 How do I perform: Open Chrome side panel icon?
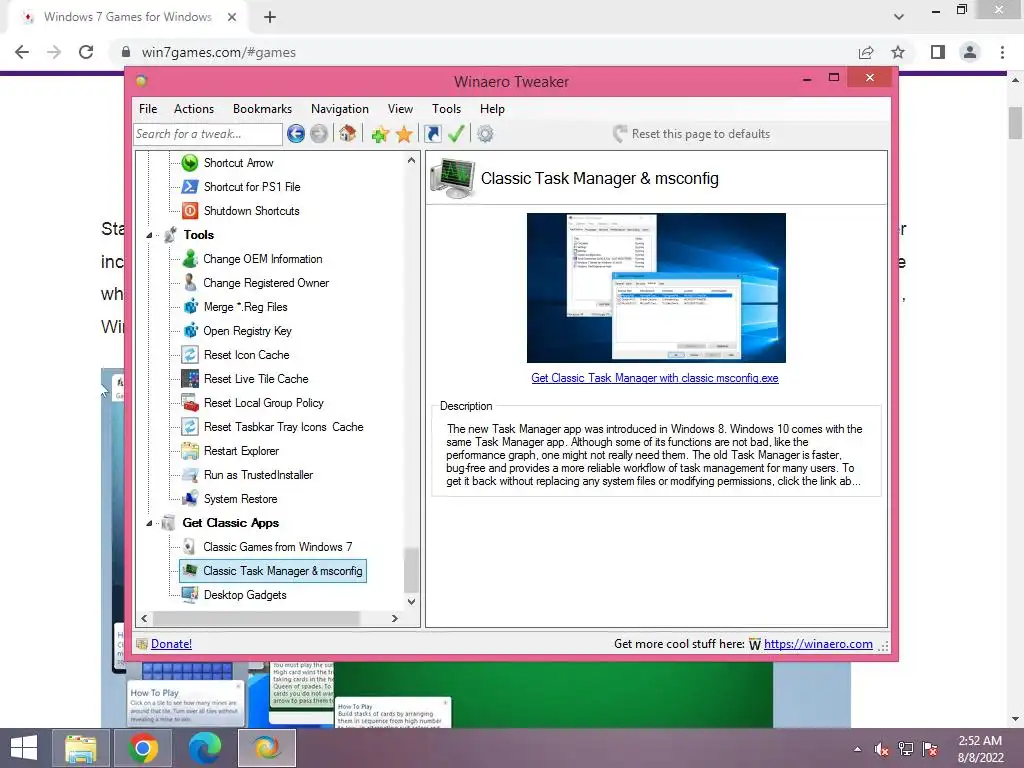click(938, 52)
